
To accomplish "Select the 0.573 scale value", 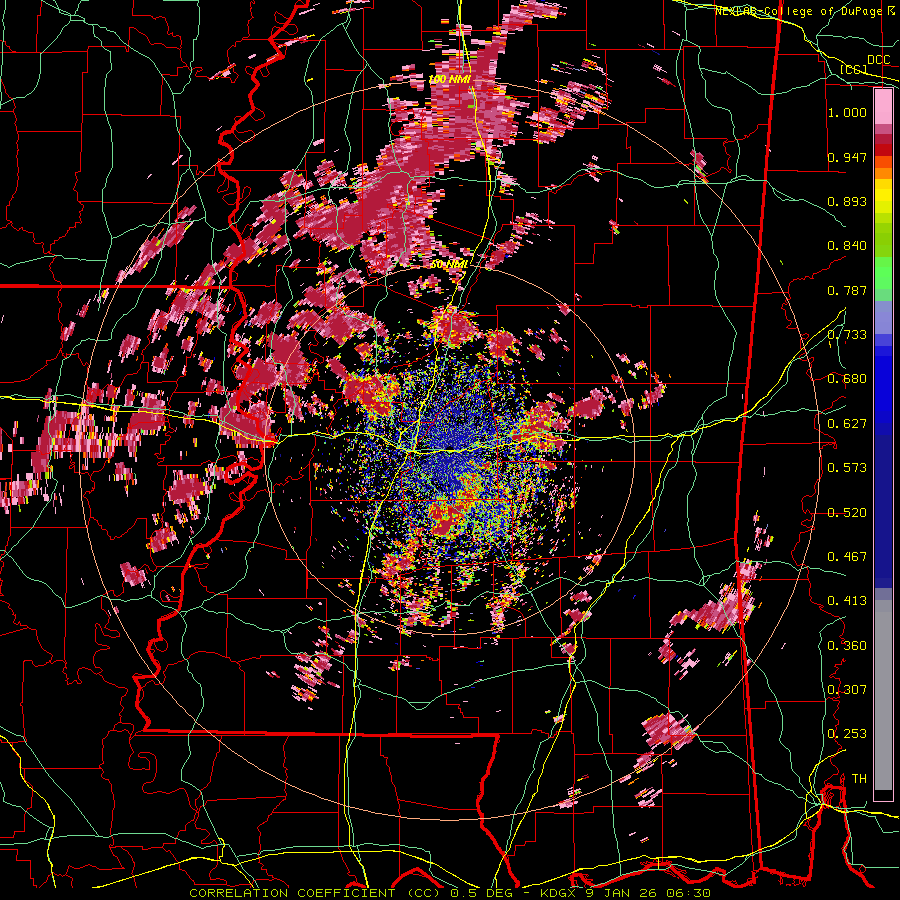I will click(x=847, y=468).
